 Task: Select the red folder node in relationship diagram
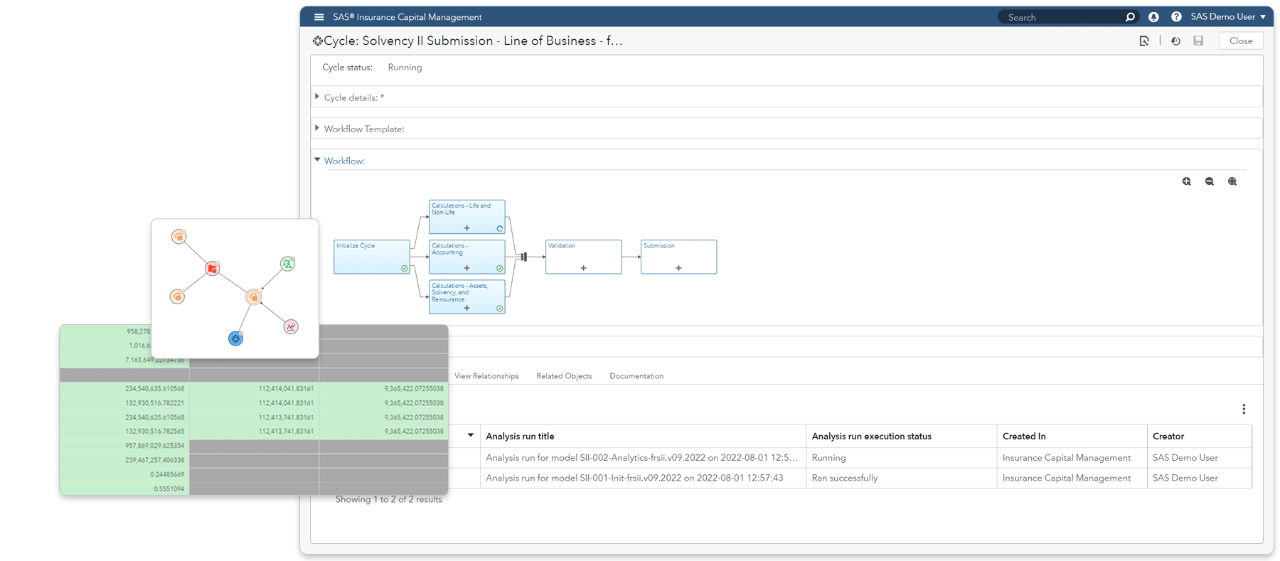tap(212, 268)
